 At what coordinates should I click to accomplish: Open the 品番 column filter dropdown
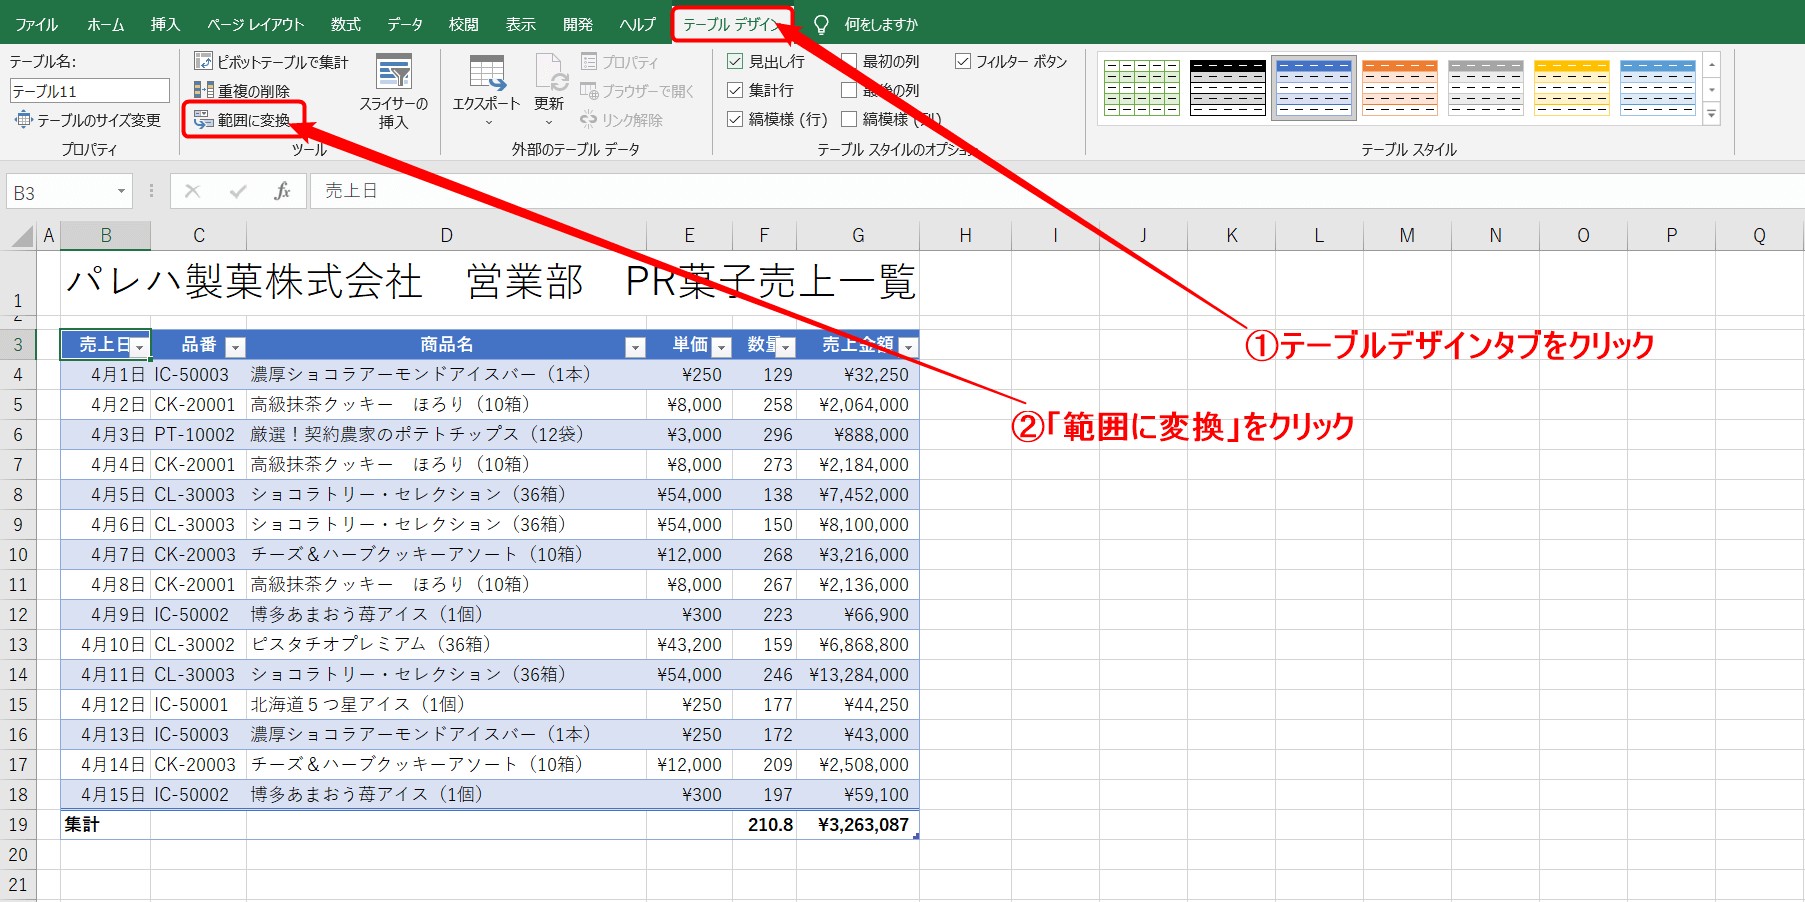(235, 347)
